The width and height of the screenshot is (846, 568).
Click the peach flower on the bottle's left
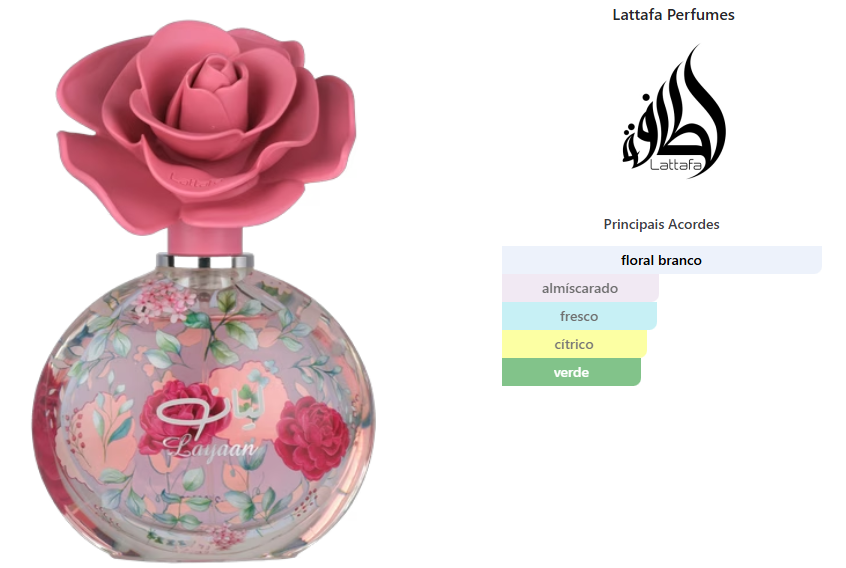(x=101, y=430)
